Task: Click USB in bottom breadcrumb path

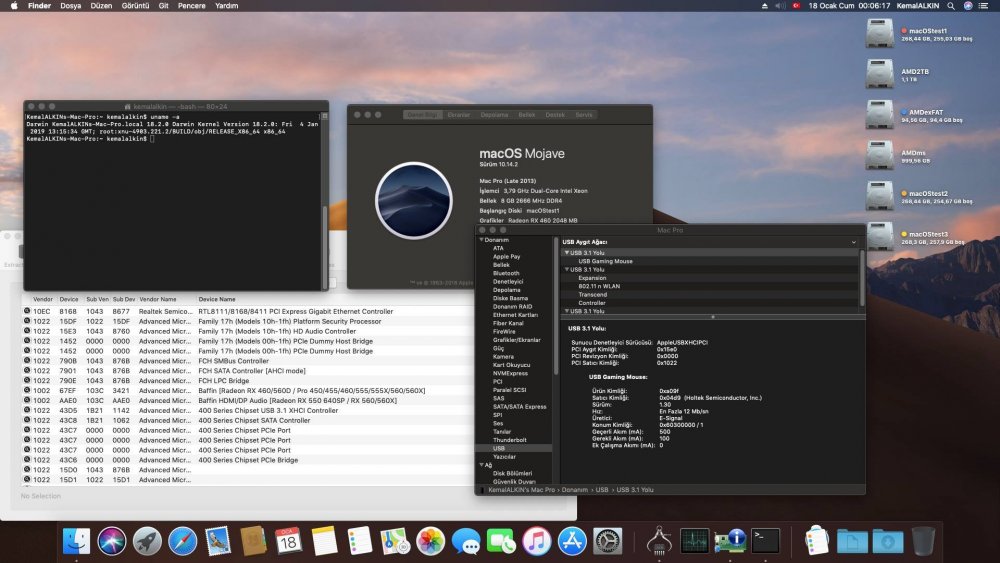Action: coord(601,490)
